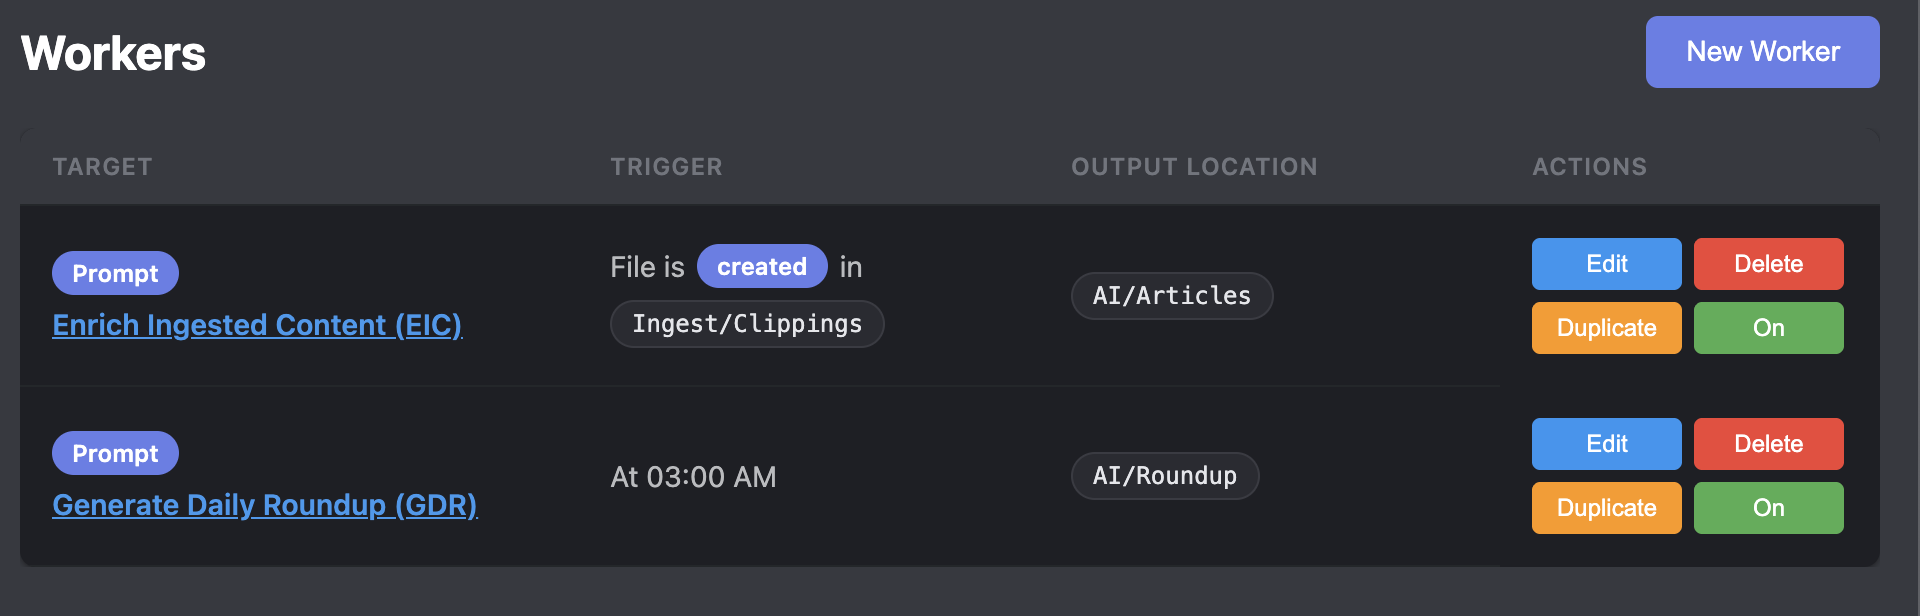This screenshot has width=1920, height=616.
Task: Duplicate the Generate Daily Roundup worker
Action: click(1606, 507)
